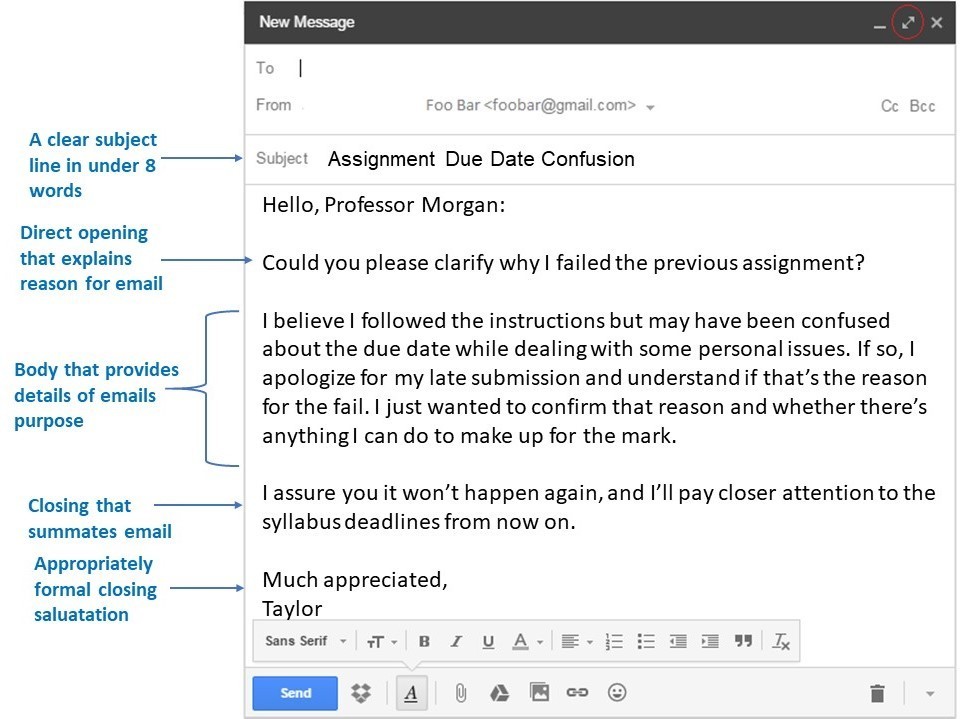Insert a link with the chain icon

coord(577,692)
